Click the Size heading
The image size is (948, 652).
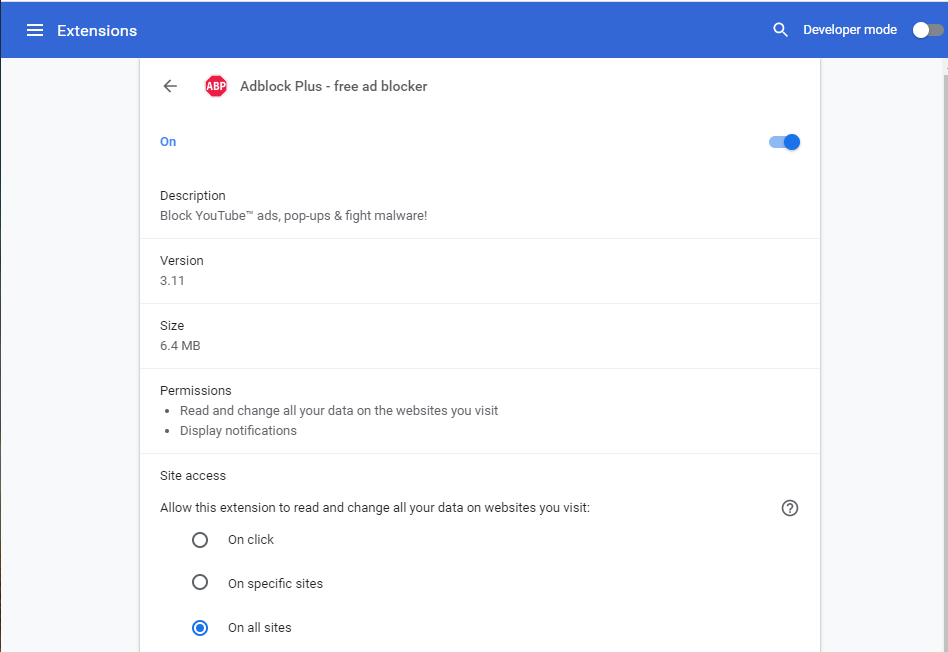click(x=172, y=325)
